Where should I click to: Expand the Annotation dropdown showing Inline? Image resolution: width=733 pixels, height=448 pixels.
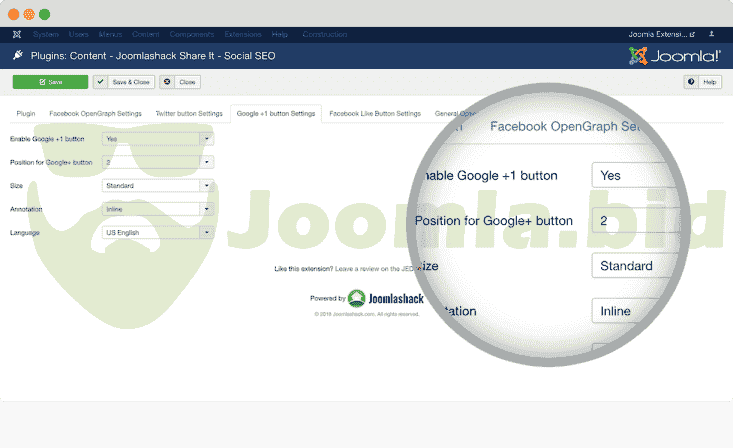(157, 209)
